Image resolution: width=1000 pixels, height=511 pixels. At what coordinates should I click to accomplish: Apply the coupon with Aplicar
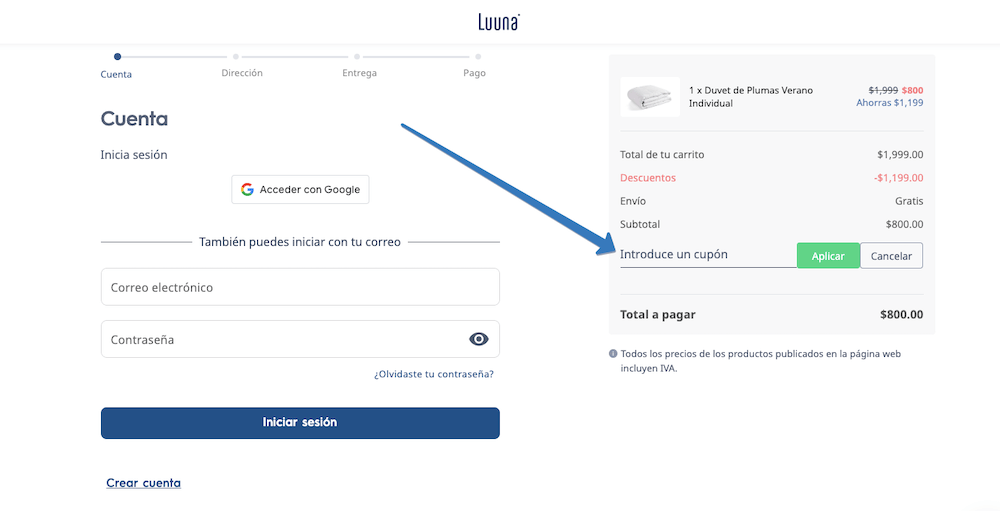click(x=828, y=256)
